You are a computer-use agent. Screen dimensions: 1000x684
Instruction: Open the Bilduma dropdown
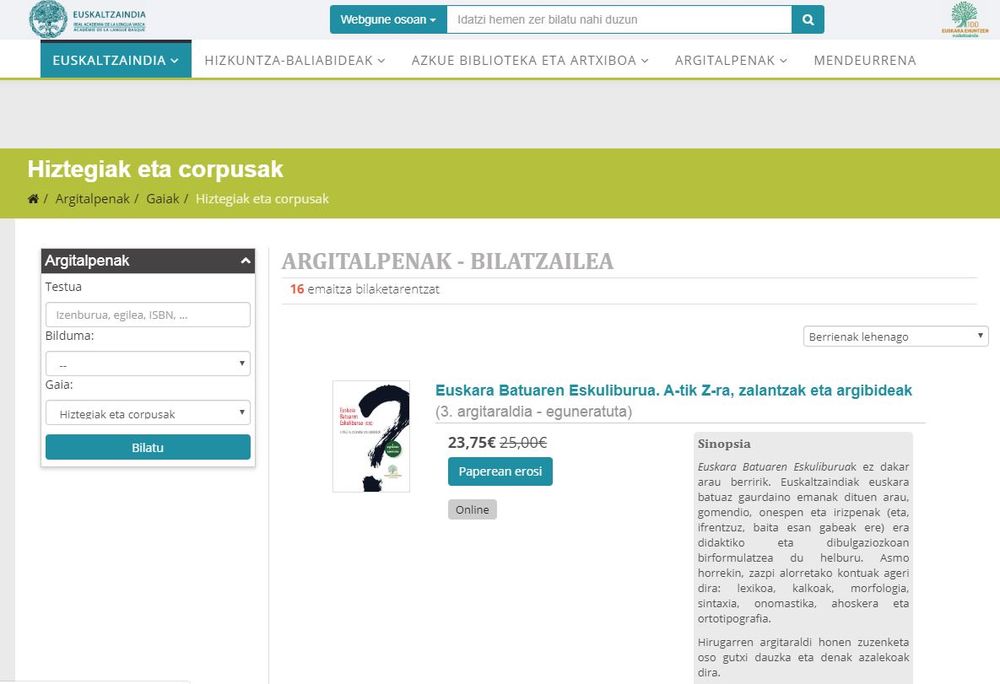(x=148, y=364)
